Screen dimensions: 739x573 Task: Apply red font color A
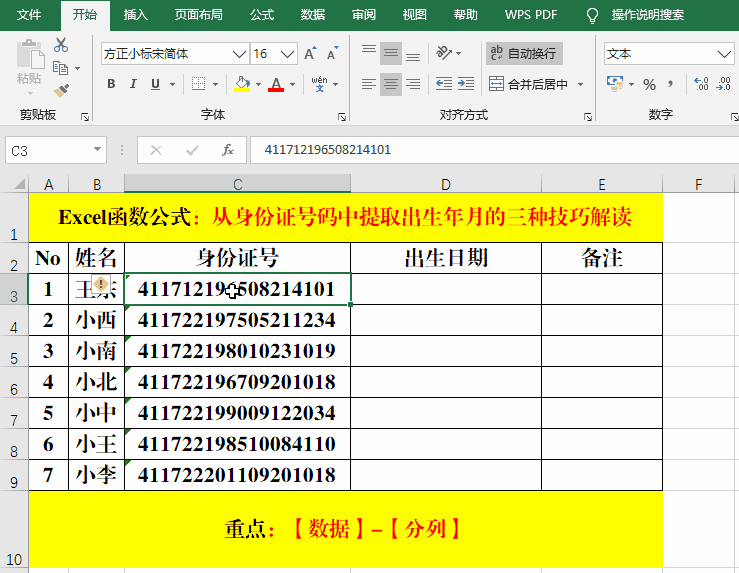coord(276,84)
